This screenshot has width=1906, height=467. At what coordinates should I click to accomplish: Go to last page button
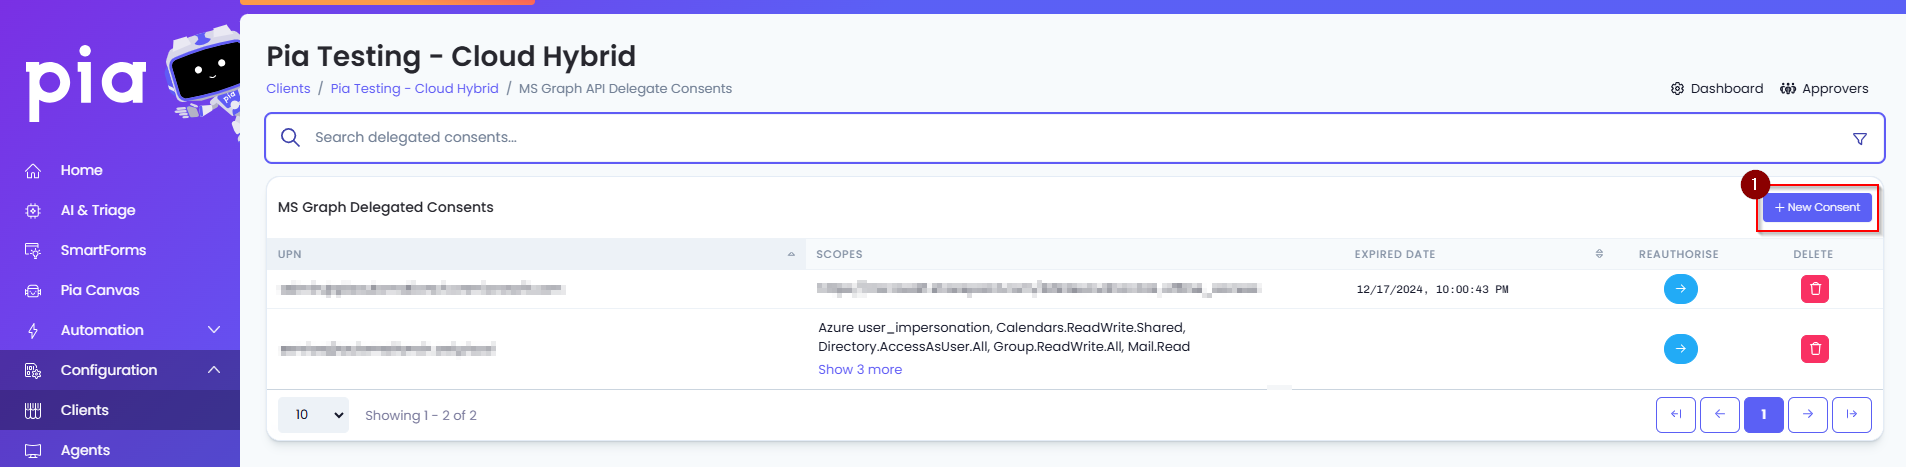click(1851, 414)
